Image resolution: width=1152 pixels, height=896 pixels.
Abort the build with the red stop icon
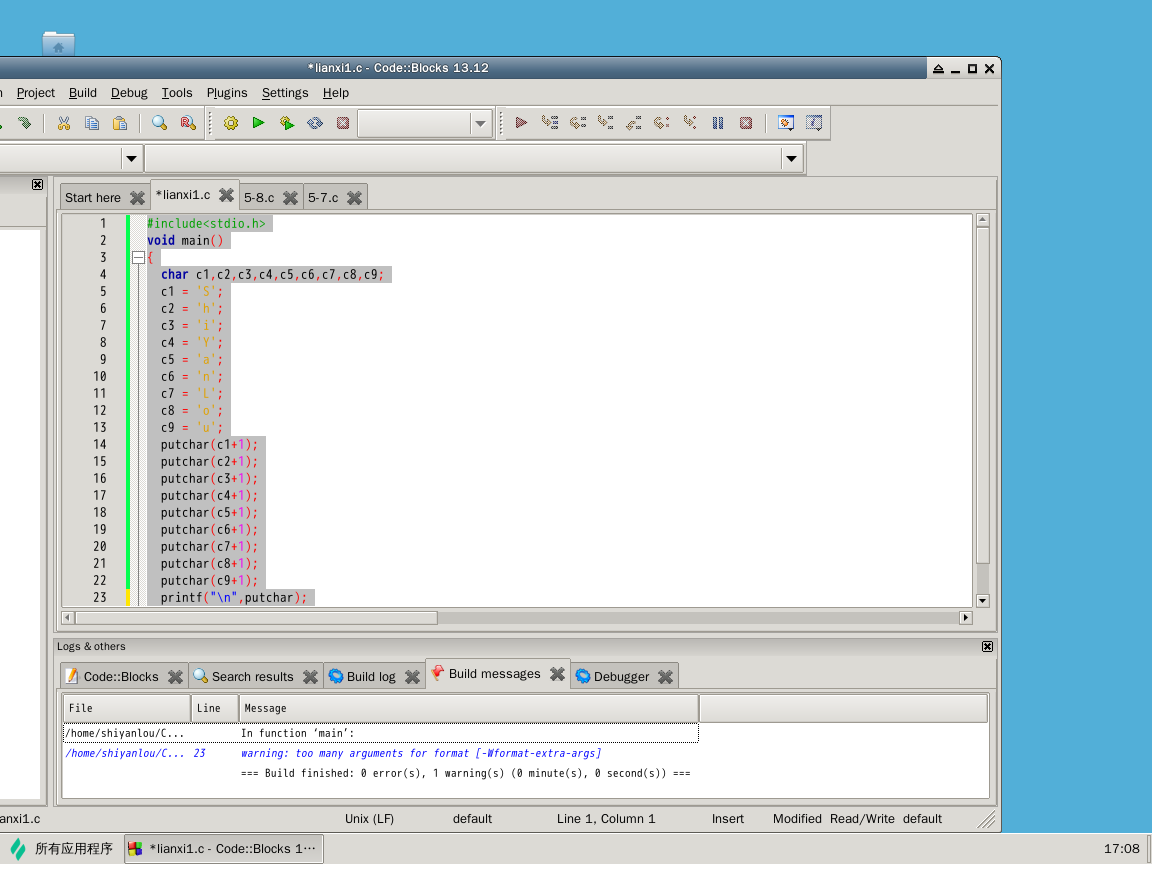point(343,123)
